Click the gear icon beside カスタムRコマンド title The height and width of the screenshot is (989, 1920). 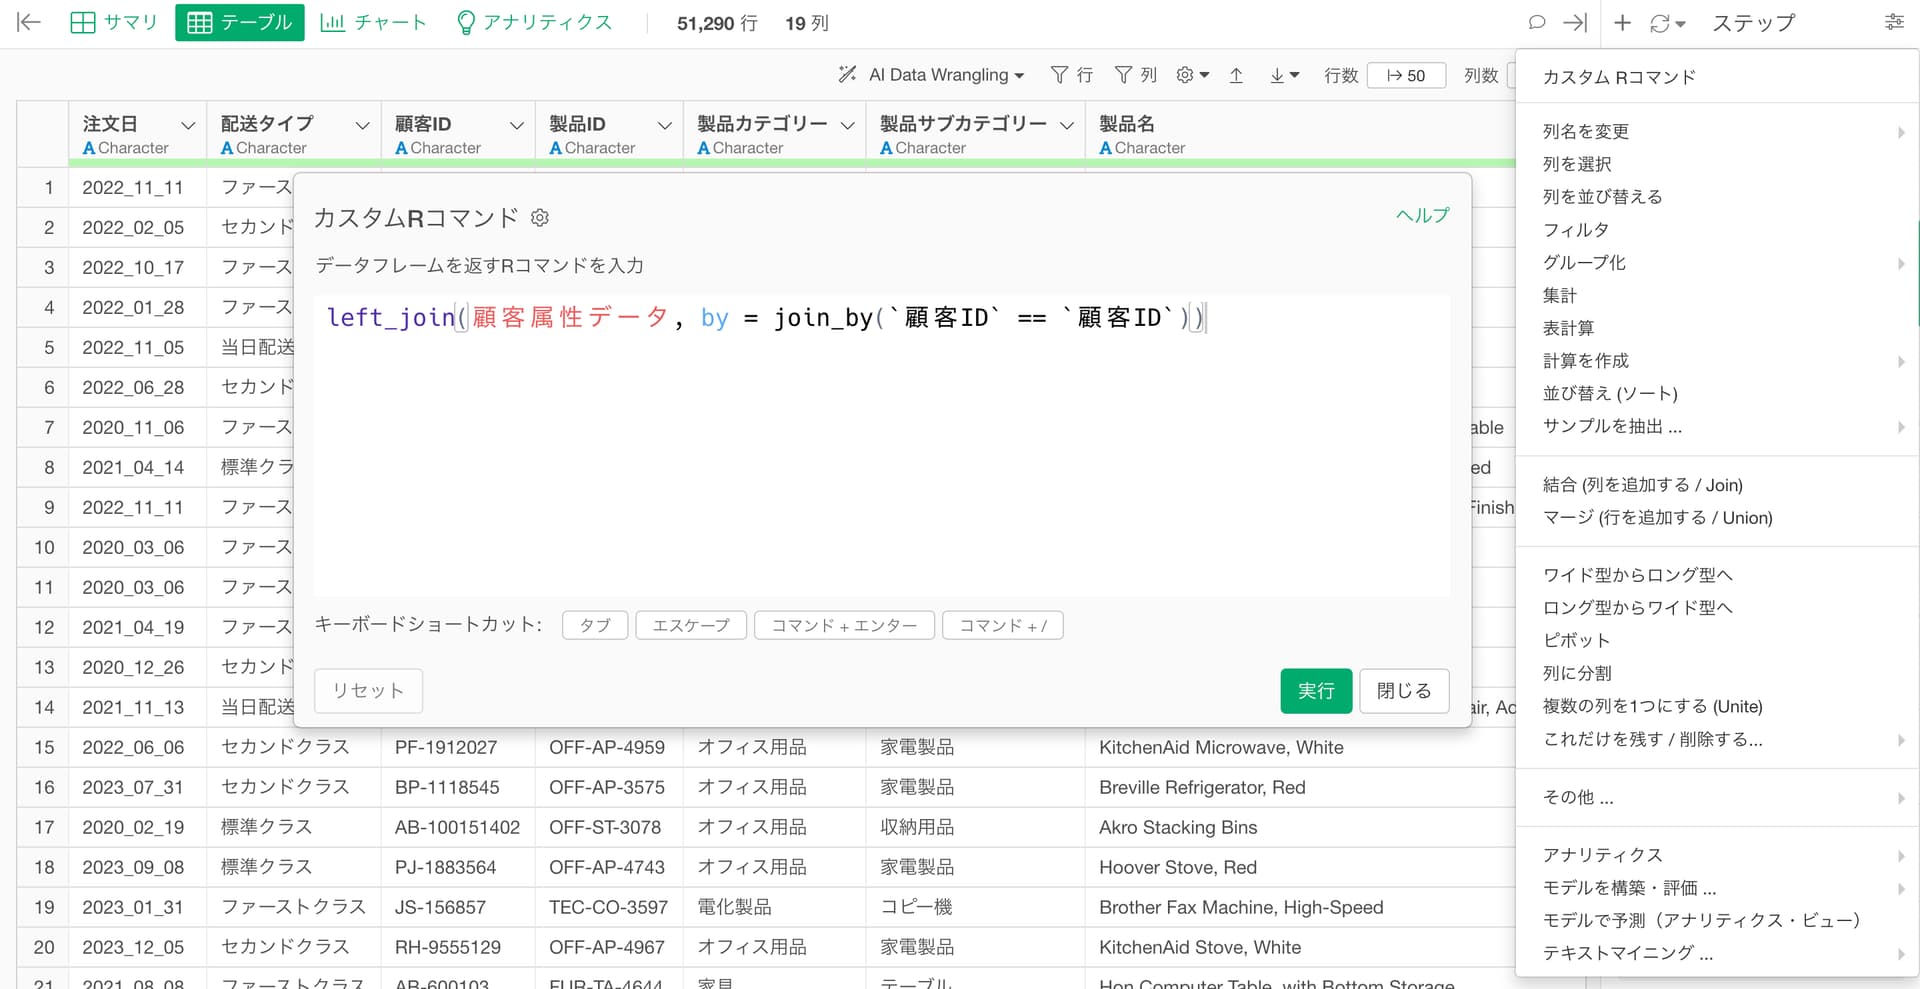point(540,217)
